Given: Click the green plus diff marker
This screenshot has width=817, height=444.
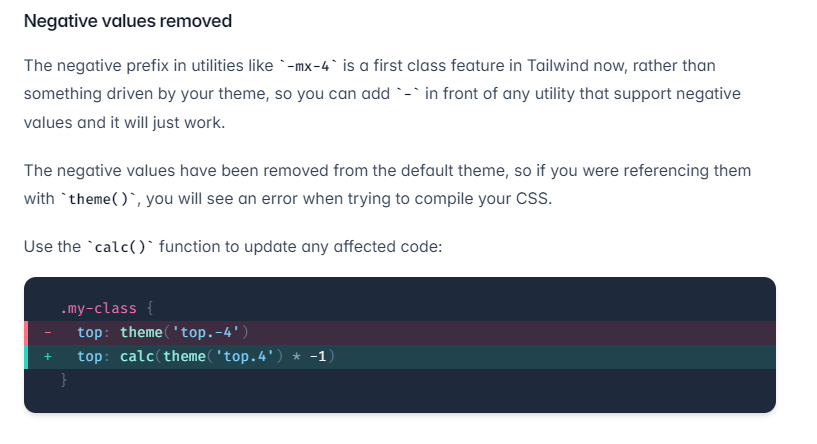Looking at the screenshot, I should [47, 356].
